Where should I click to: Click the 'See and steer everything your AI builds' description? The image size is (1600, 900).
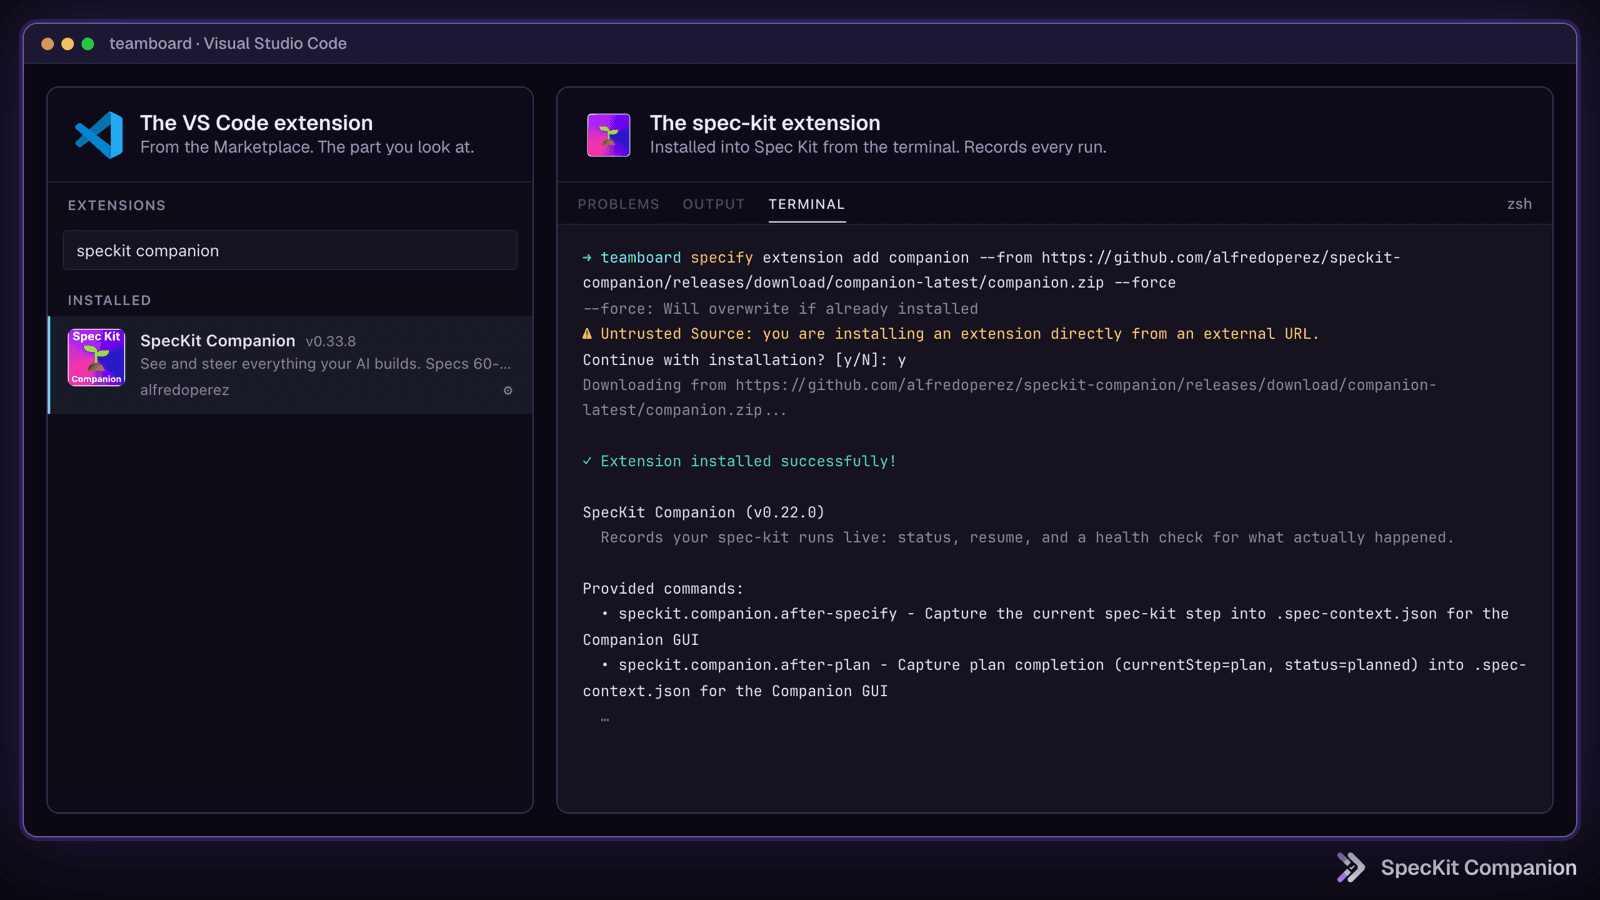coord(325,364)
